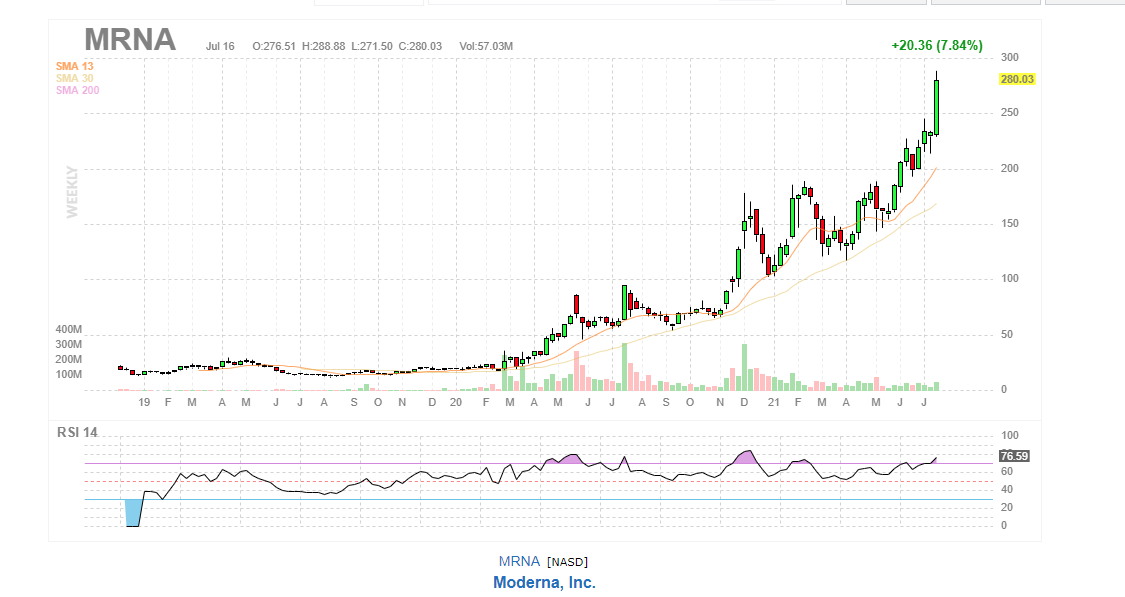Select the SMA 30 legend label

(x=74, y=78)
